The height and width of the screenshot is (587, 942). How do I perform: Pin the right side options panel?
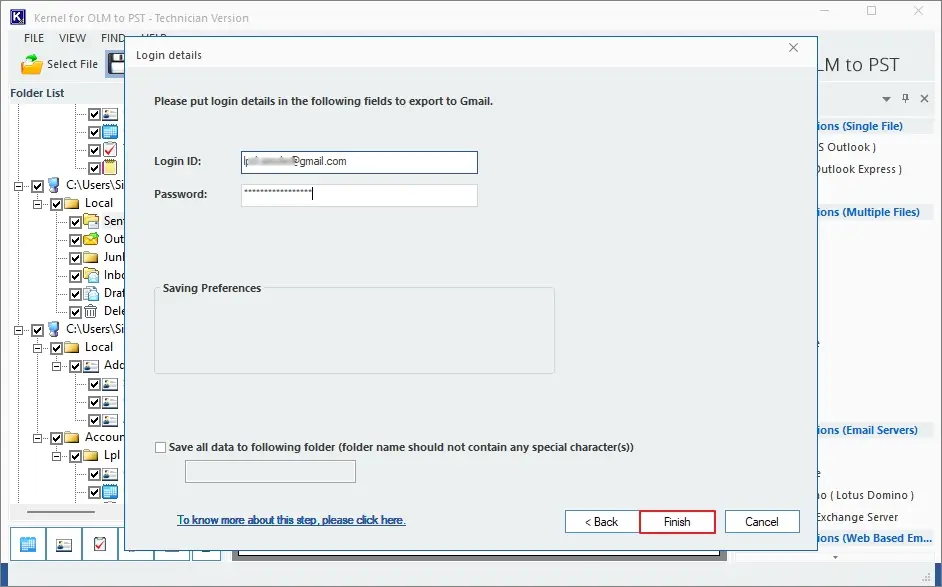(x=905, y=98)
